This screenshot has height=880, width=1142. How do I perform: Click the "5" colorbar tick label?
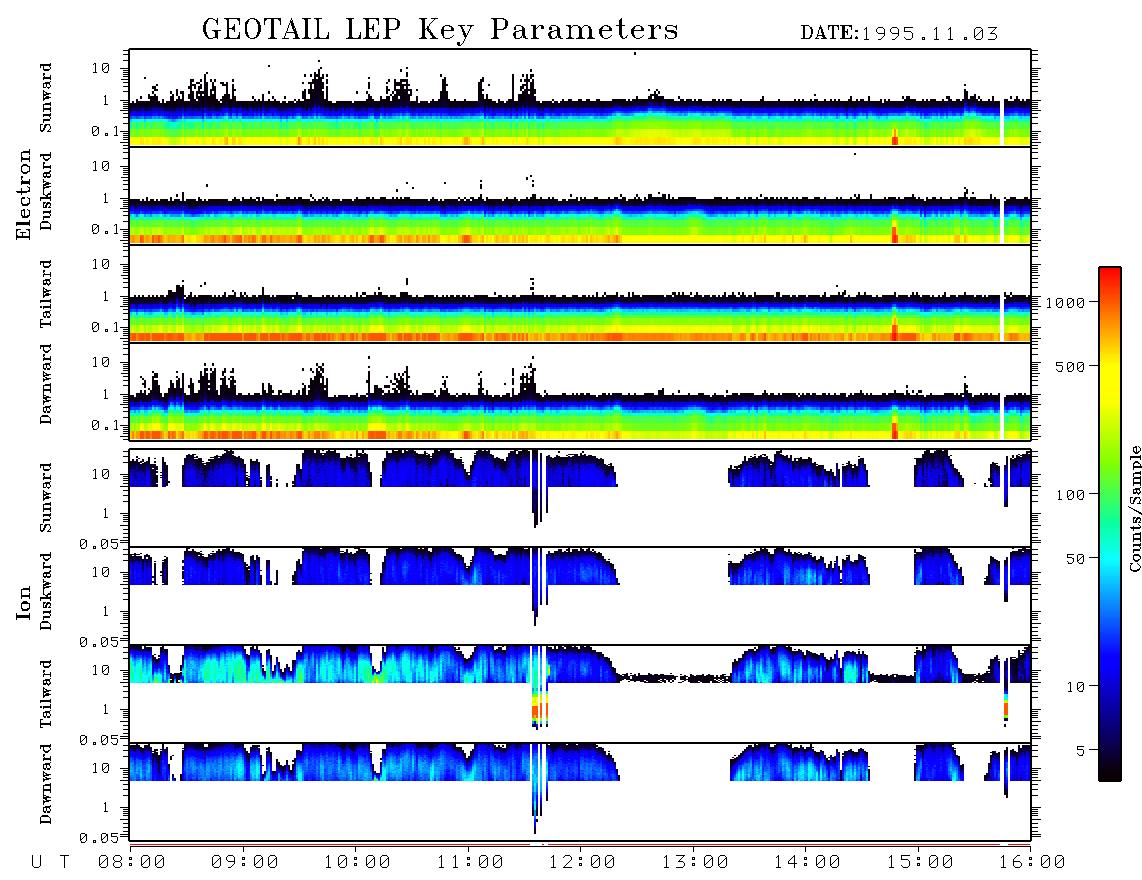1081,750
